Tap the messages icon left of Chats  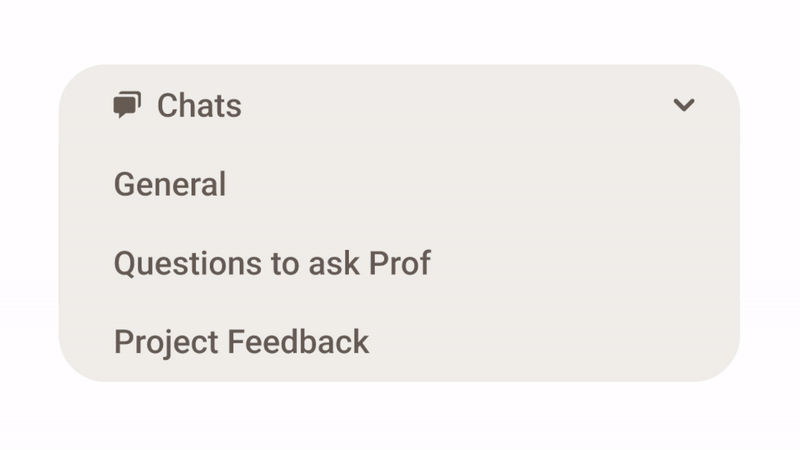(x=127, y=105)
